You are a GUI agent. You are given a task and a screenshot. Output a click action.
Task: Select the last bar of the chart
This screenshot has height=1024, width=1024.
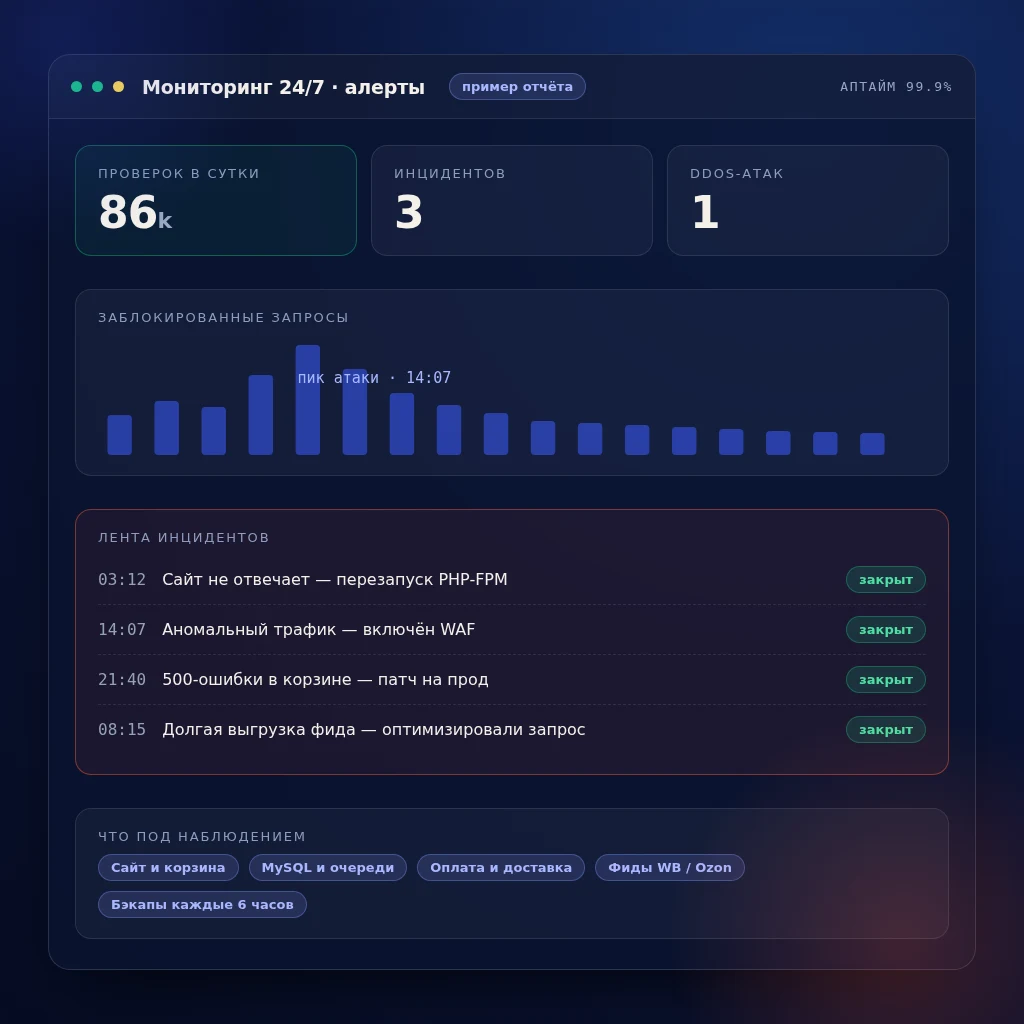tap(872, 444)
